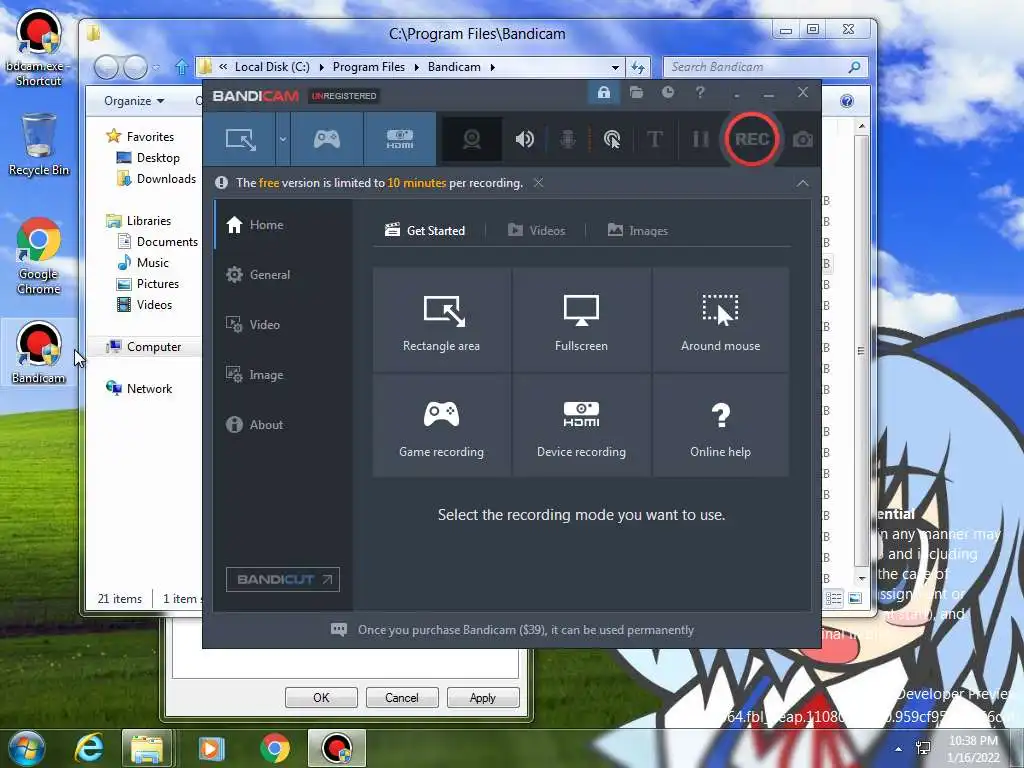Select Documents library
Screen dimensions: 1024x768
157,242
